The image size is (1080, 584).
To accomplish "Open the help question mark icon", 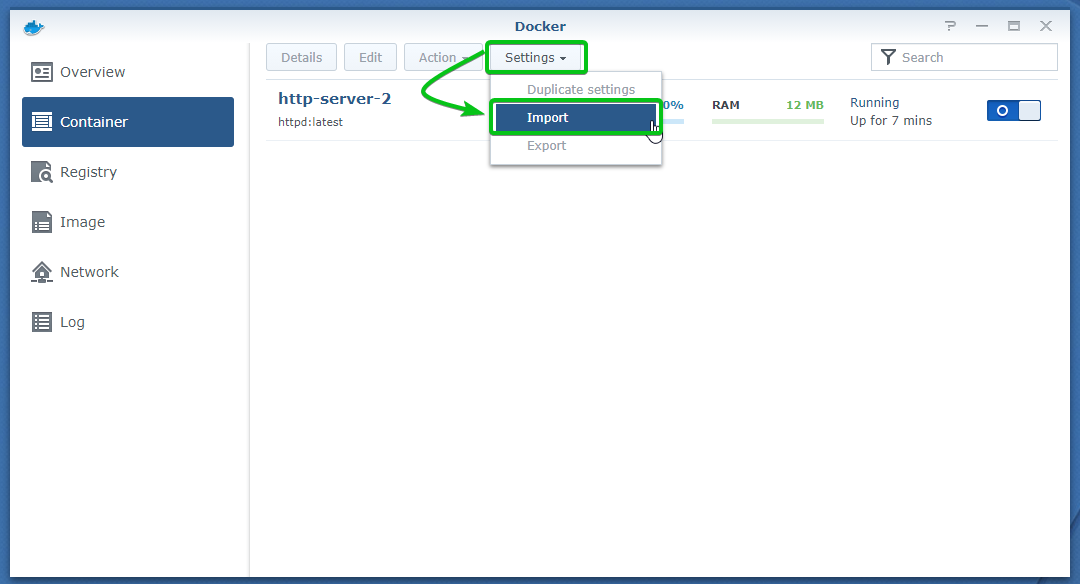I will (951, 26).
